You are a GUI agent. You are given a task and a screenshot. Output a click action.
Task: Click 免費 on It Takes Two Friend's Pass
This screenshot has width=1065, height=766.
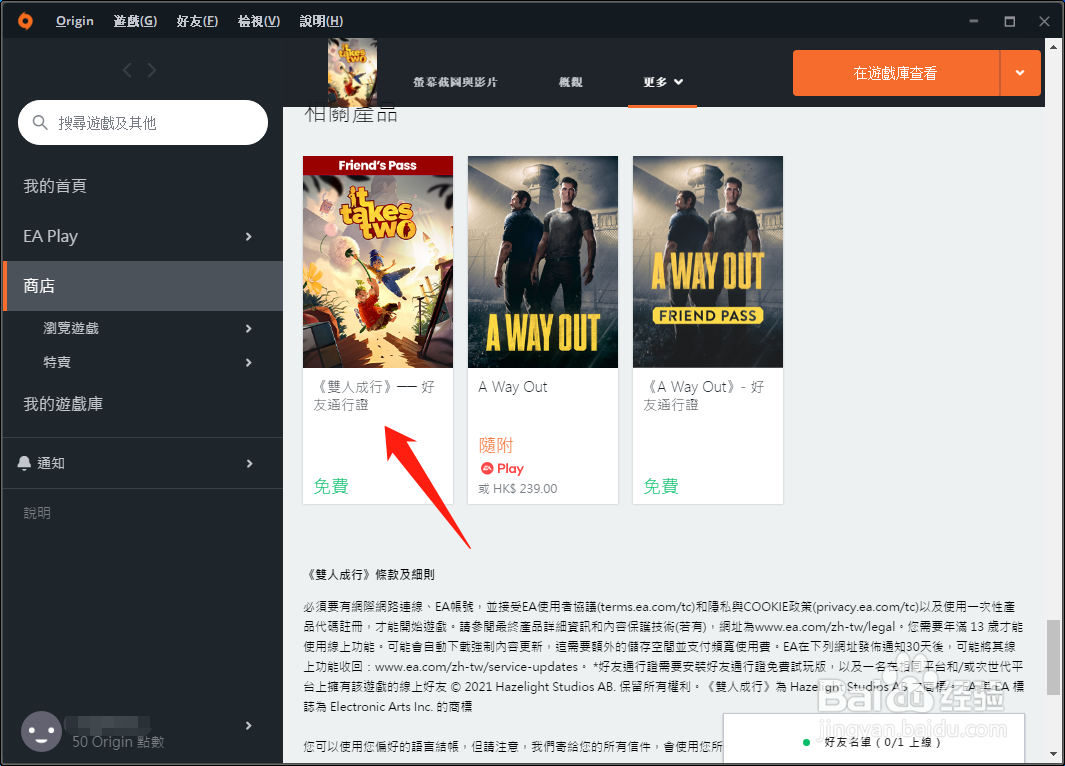pyautogui.click(x=331, y=486)
